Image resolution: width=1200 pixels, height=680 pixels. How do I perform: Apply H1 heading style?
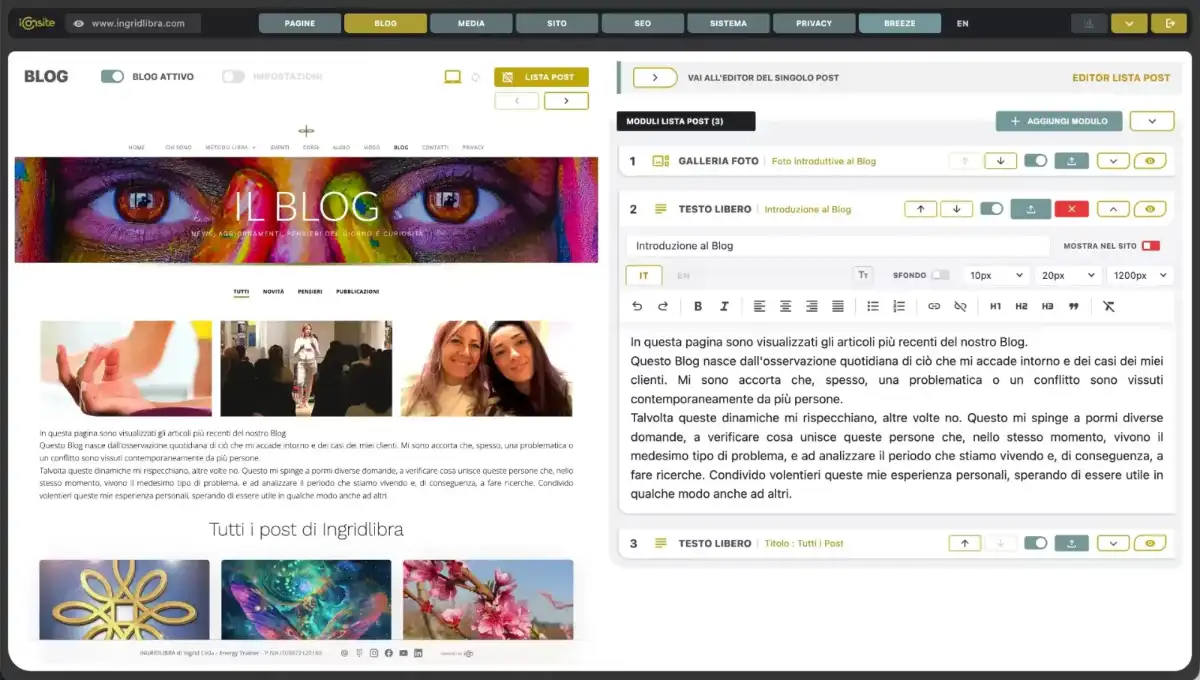[995, 306]
